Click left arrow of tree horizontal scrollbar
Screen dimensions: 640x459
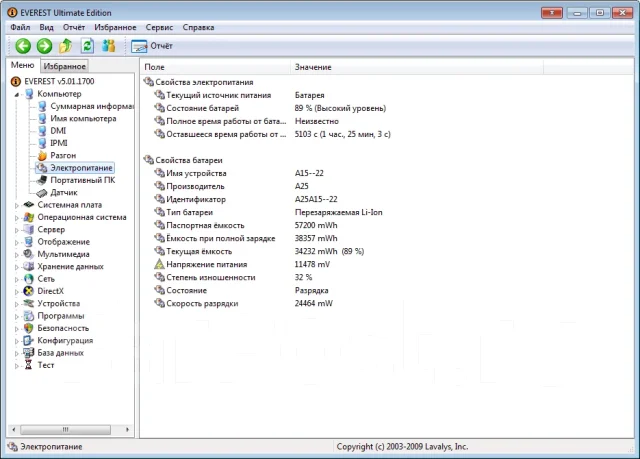click(14, 429)
